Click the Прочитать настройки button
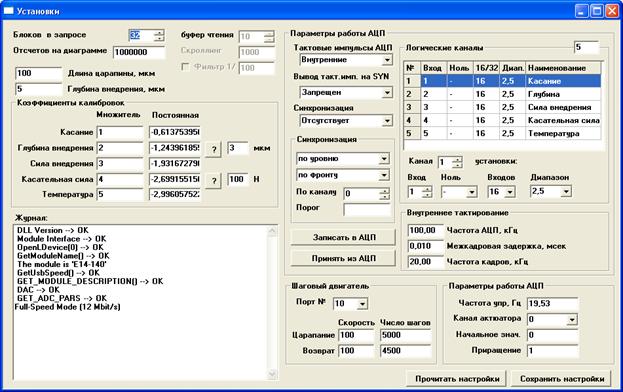 pos(457,379)
